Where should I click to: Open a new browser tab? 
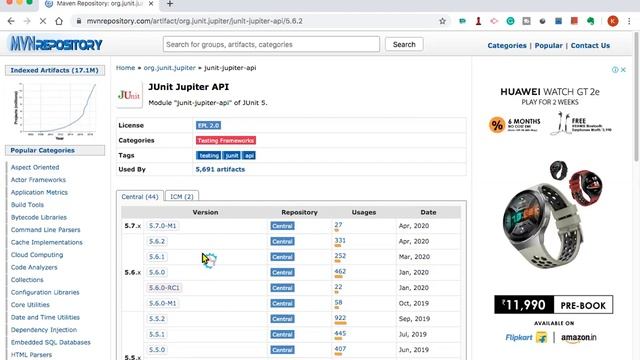click(170, 4)
